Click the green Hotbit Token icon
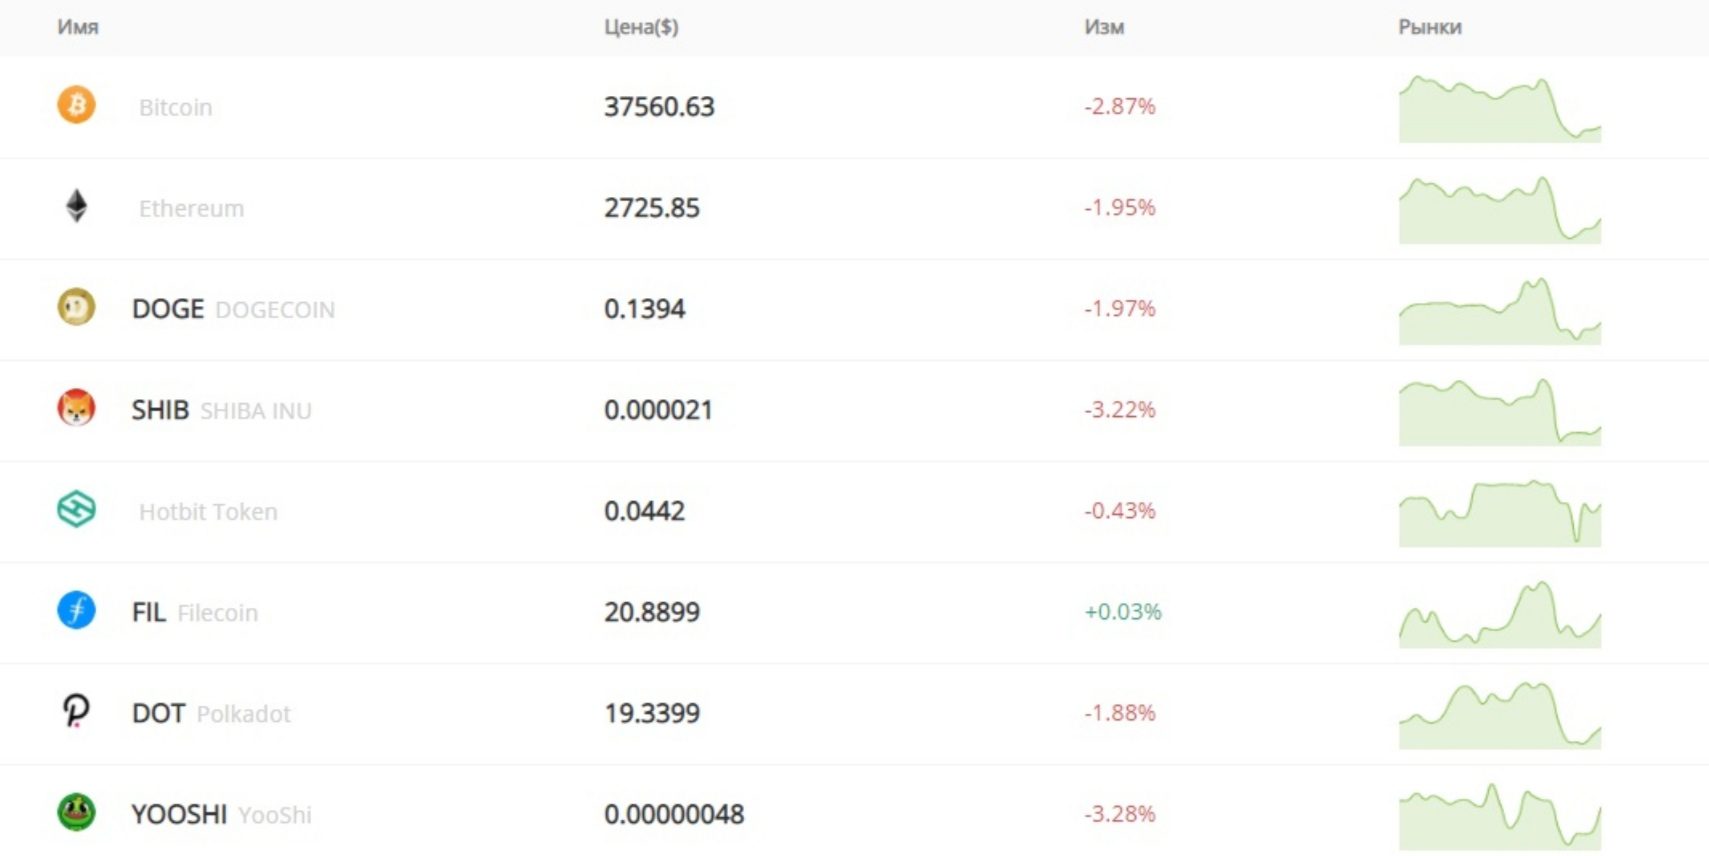This screenshot has height=856, width=1709. pyautogui.click(x=76, y=509)
